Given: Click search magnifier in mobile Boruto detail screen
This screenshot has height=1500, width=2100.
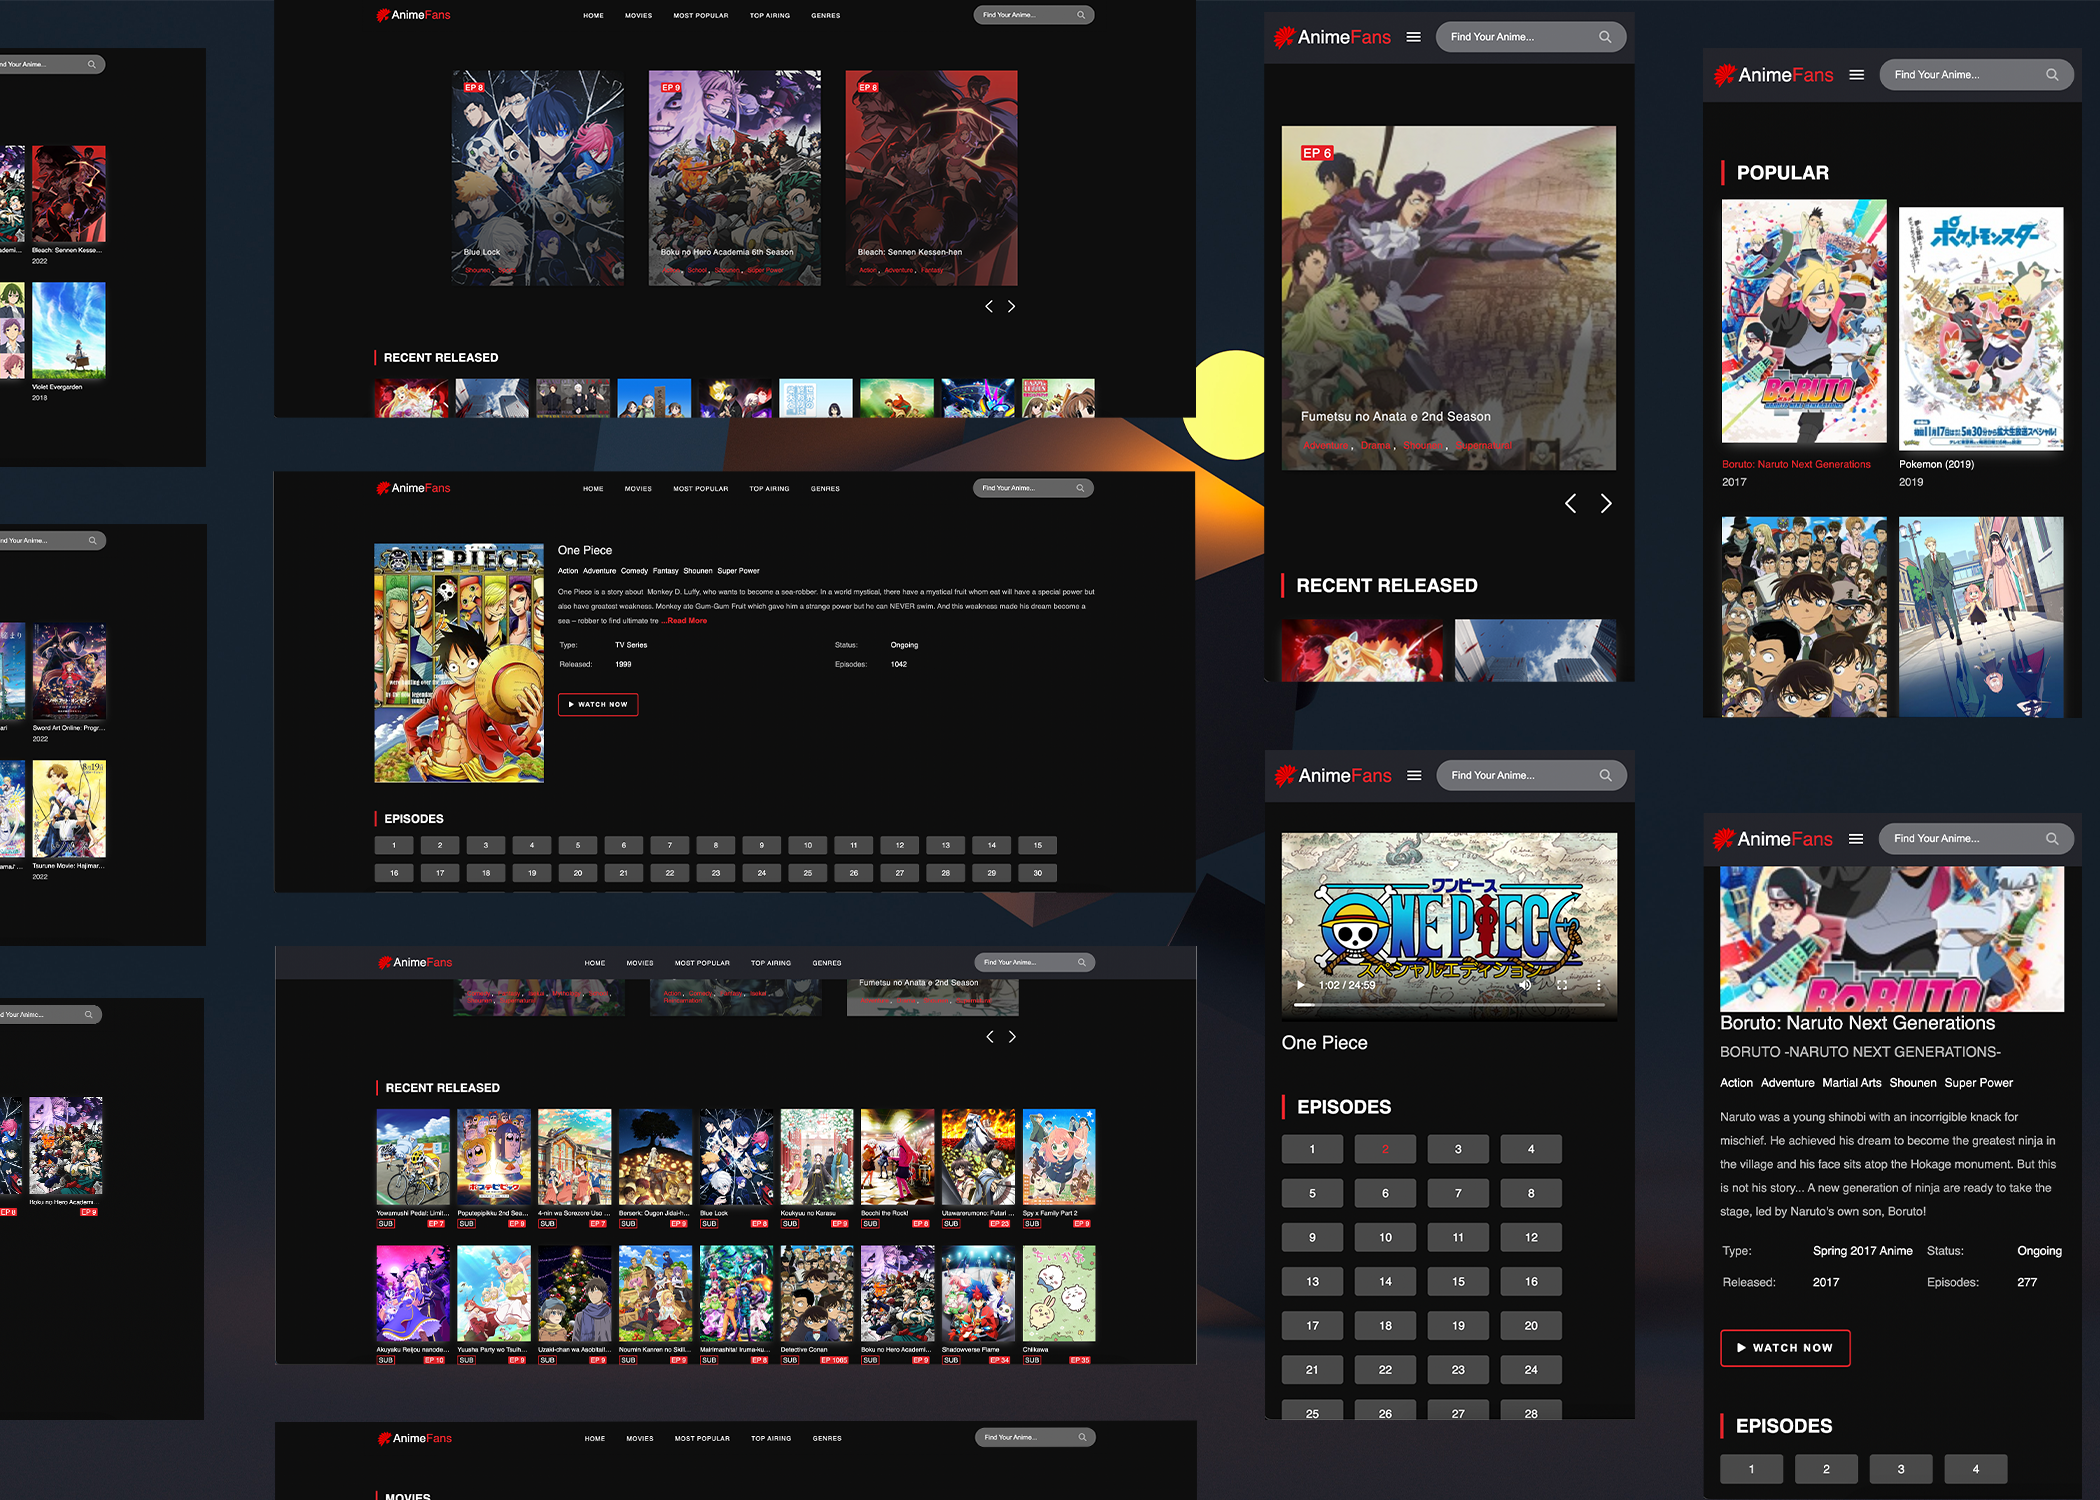Looking at the screenshot, I should coord(2052,839).
